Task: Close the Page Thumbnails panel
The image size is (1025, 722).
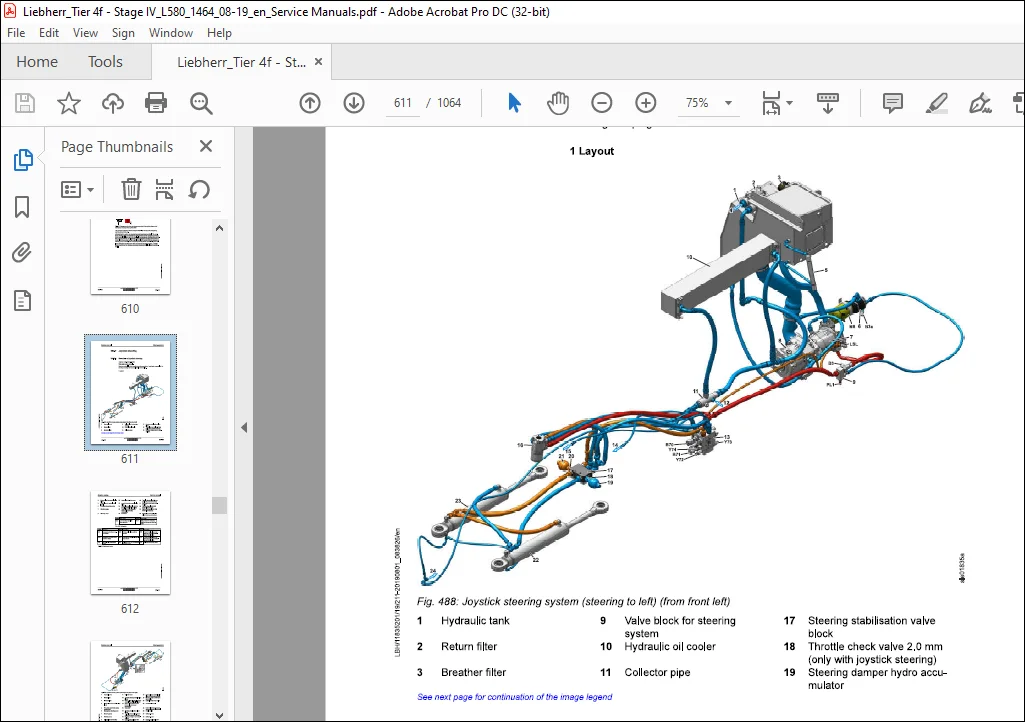Action: point(206,146)
